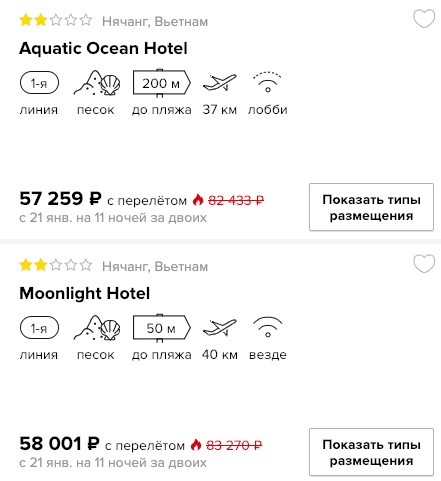The width and height of the screenshot is (441, 481).
Task: Click the lobby Wi-Fi icon
Action: coord(267,82)
